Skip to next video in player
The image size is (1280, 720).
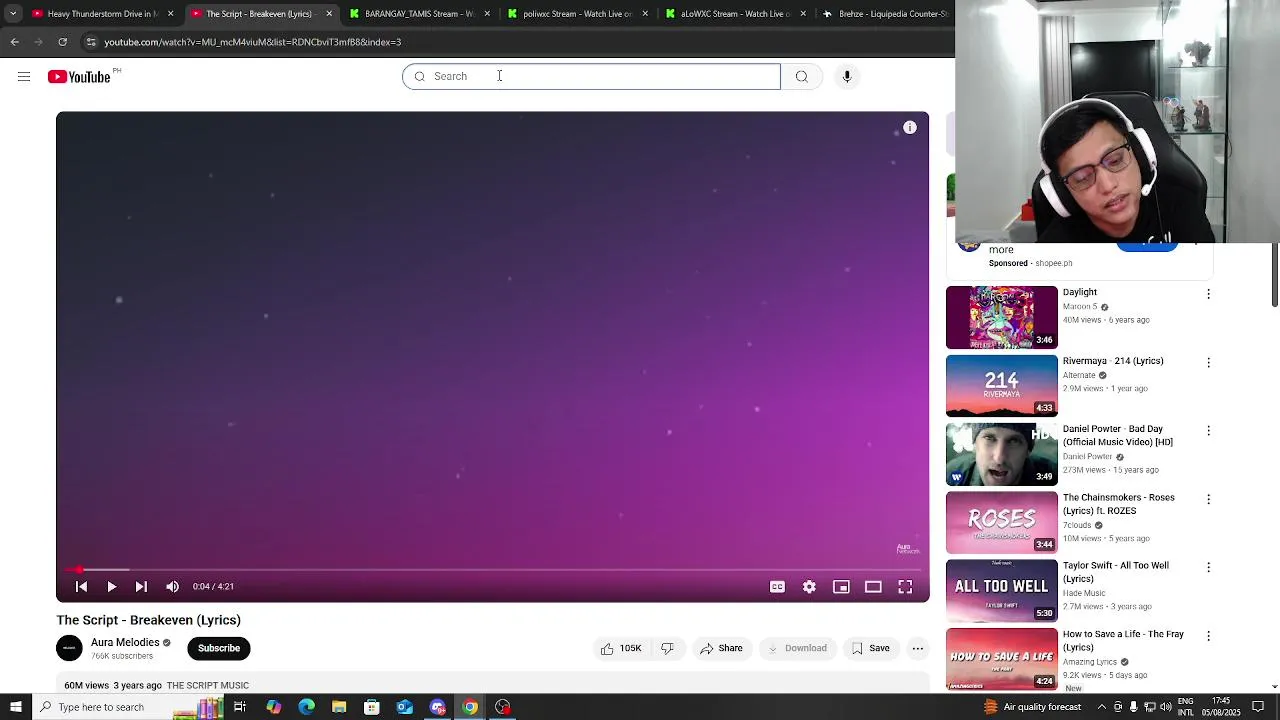141,587
